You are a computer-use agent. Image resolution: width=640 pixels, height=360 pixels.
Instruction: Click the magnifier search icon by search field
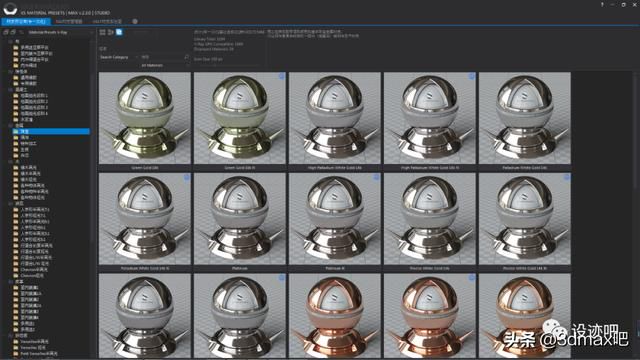(x=187, y=57)
